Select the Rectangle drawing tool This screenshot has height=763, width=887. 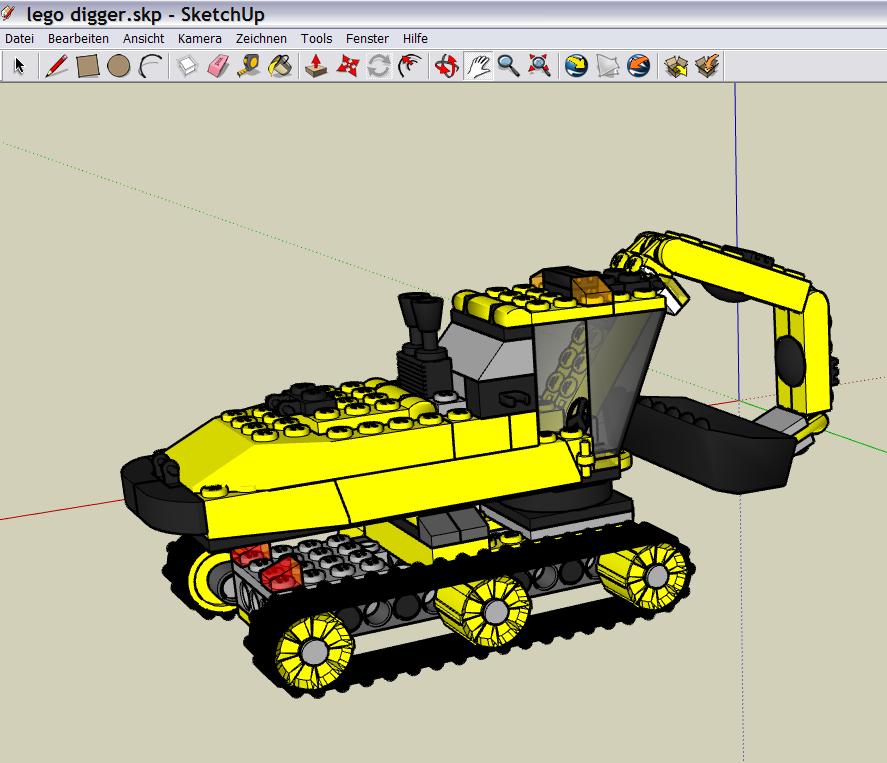[88, 66]
